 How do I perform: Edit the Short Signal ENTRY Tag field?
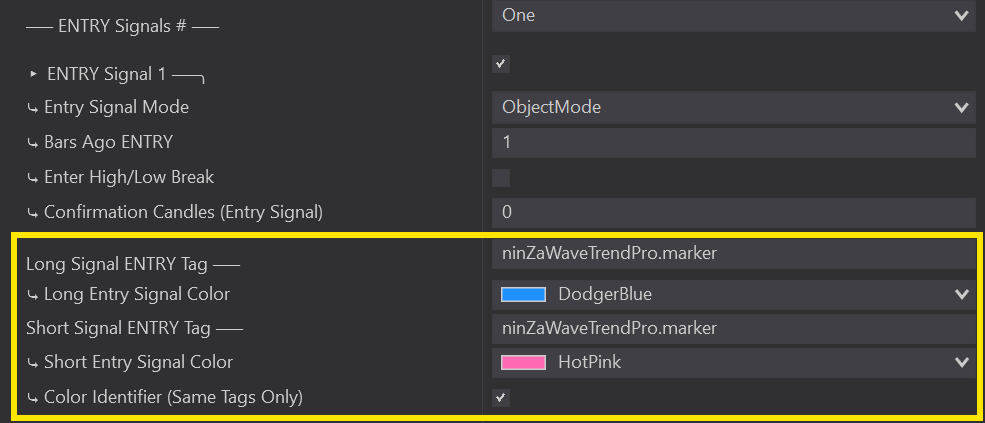(x=733, y=328)
